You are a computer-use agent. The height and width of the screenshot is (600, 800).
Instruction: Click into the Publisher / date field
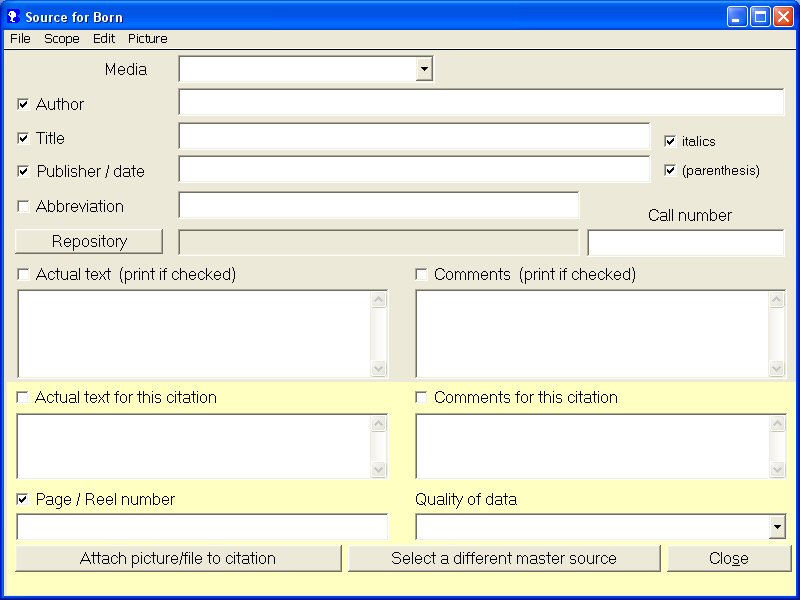coord(414,169)
